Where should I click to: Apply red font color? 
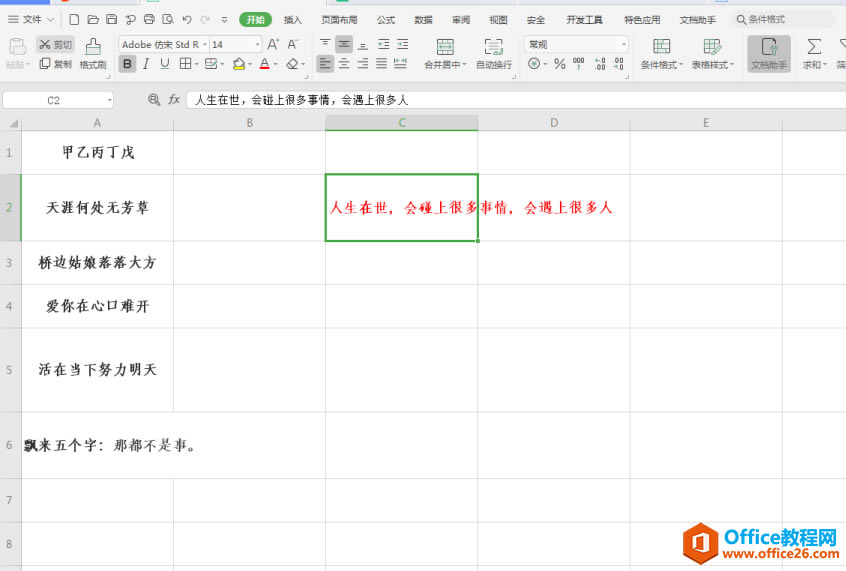(x=264, y=64)
